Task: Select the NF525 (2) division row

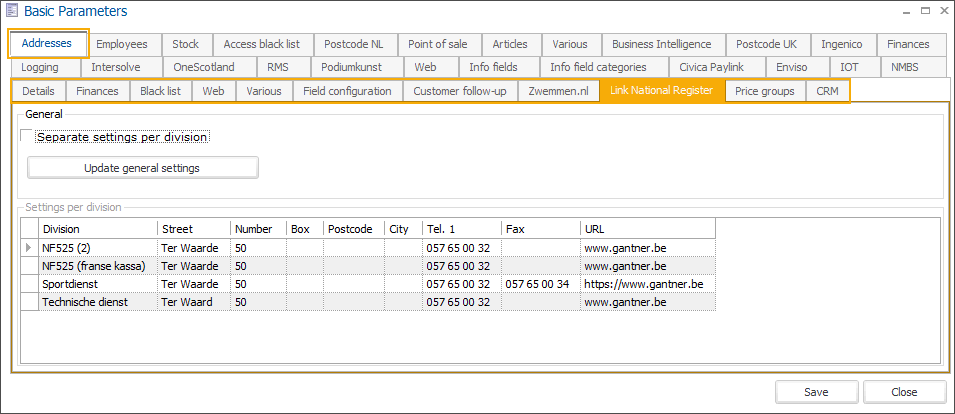Action: pyautogui.click(x=368, y=248)
